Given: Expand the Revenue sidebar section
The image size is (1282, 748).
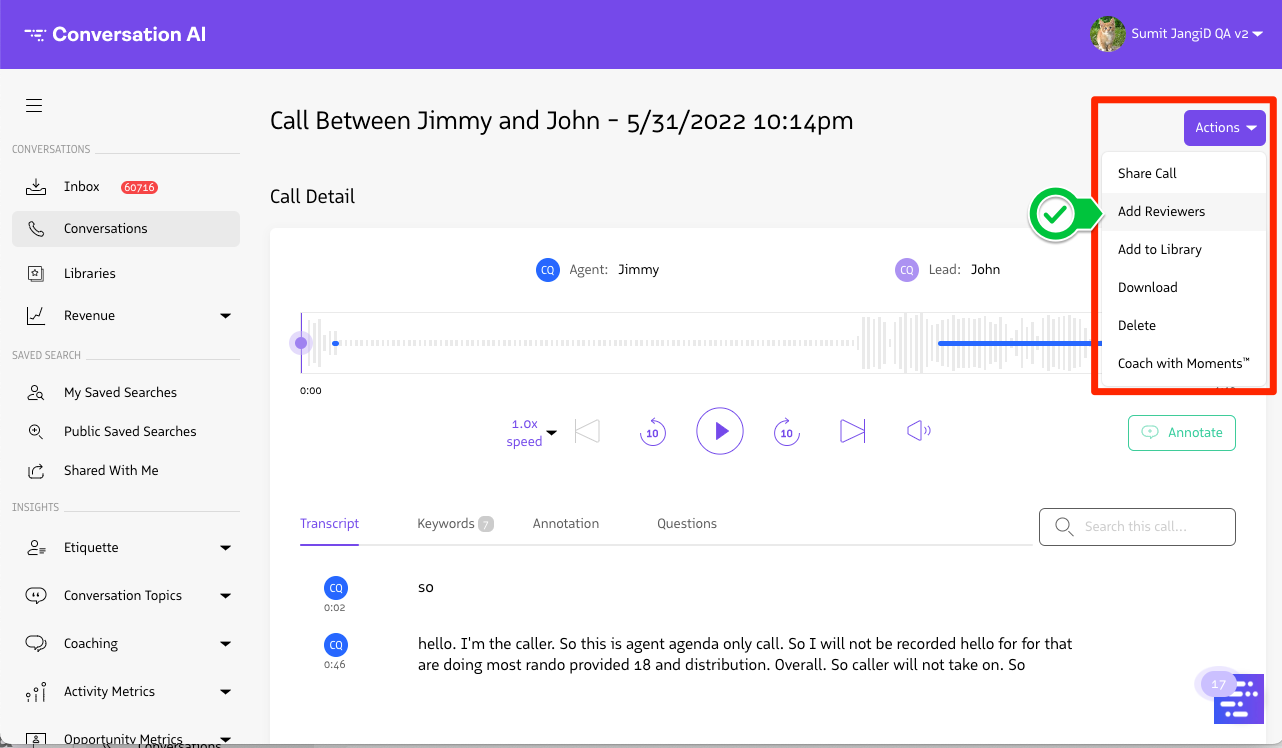Looking at the screenshot, I should click(x=225, y=316).
